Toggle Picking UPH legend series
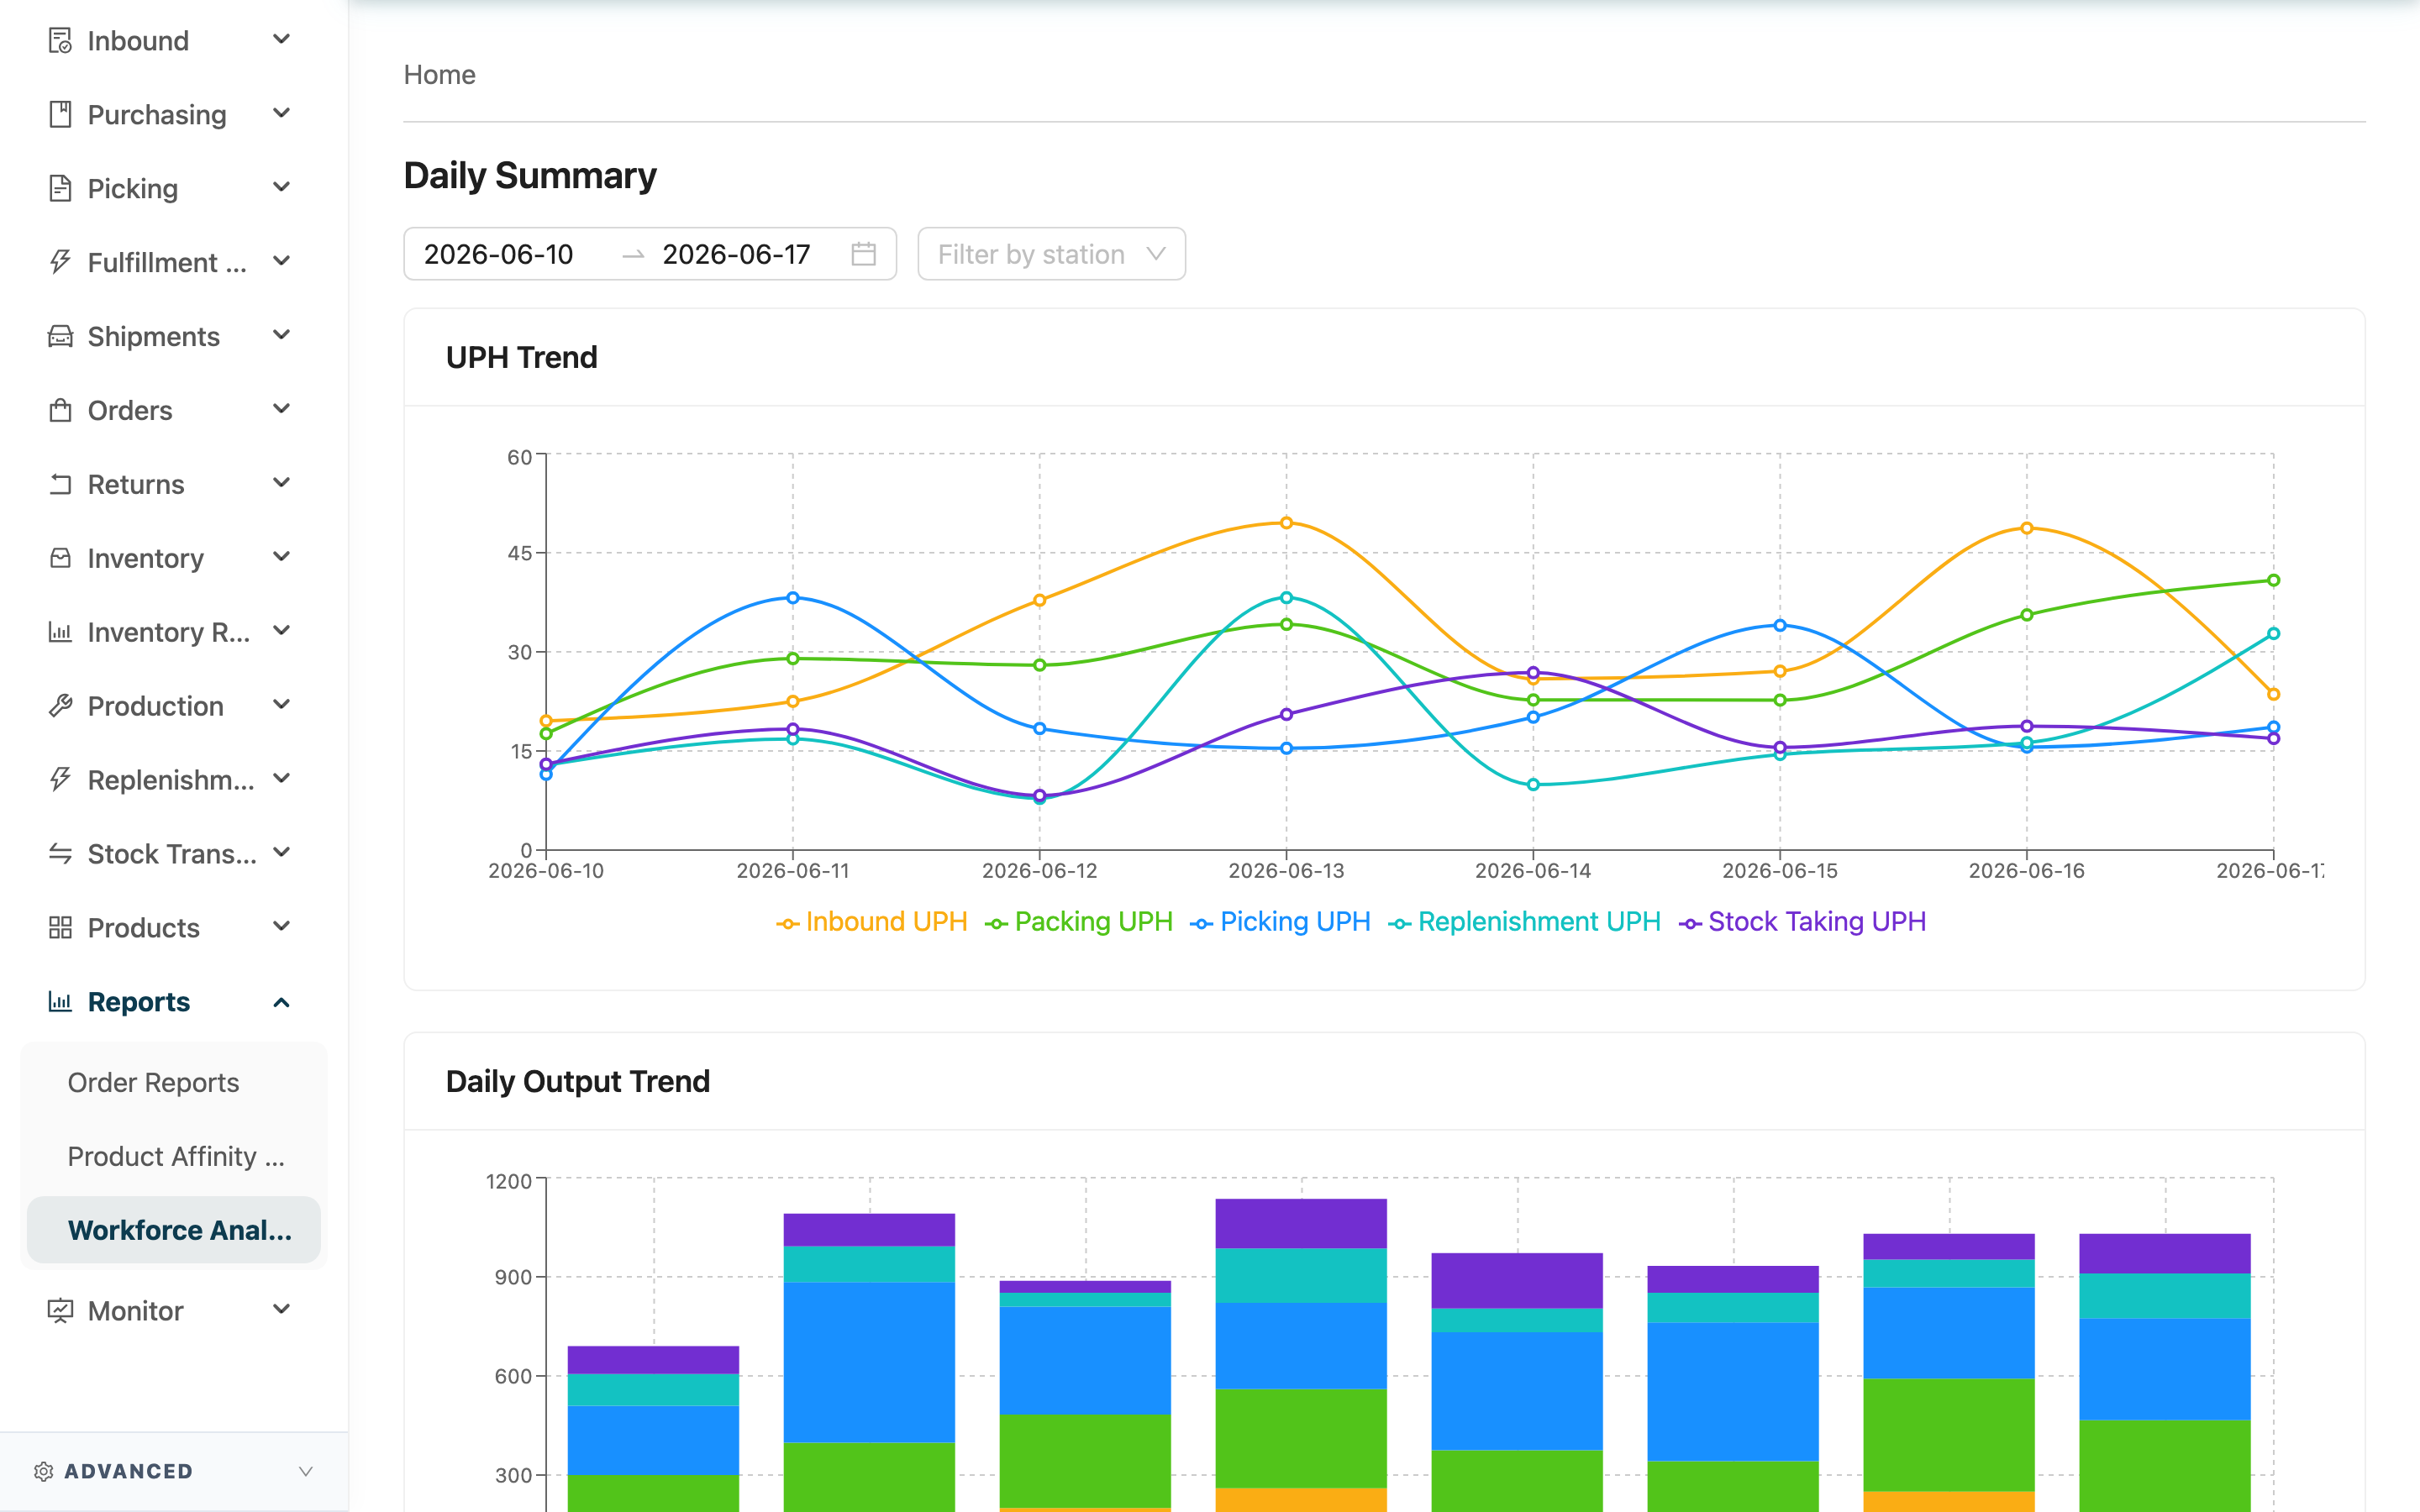Viewport: 2420px width, 1512px height. pyautogui.click(x=1280, y=922)
